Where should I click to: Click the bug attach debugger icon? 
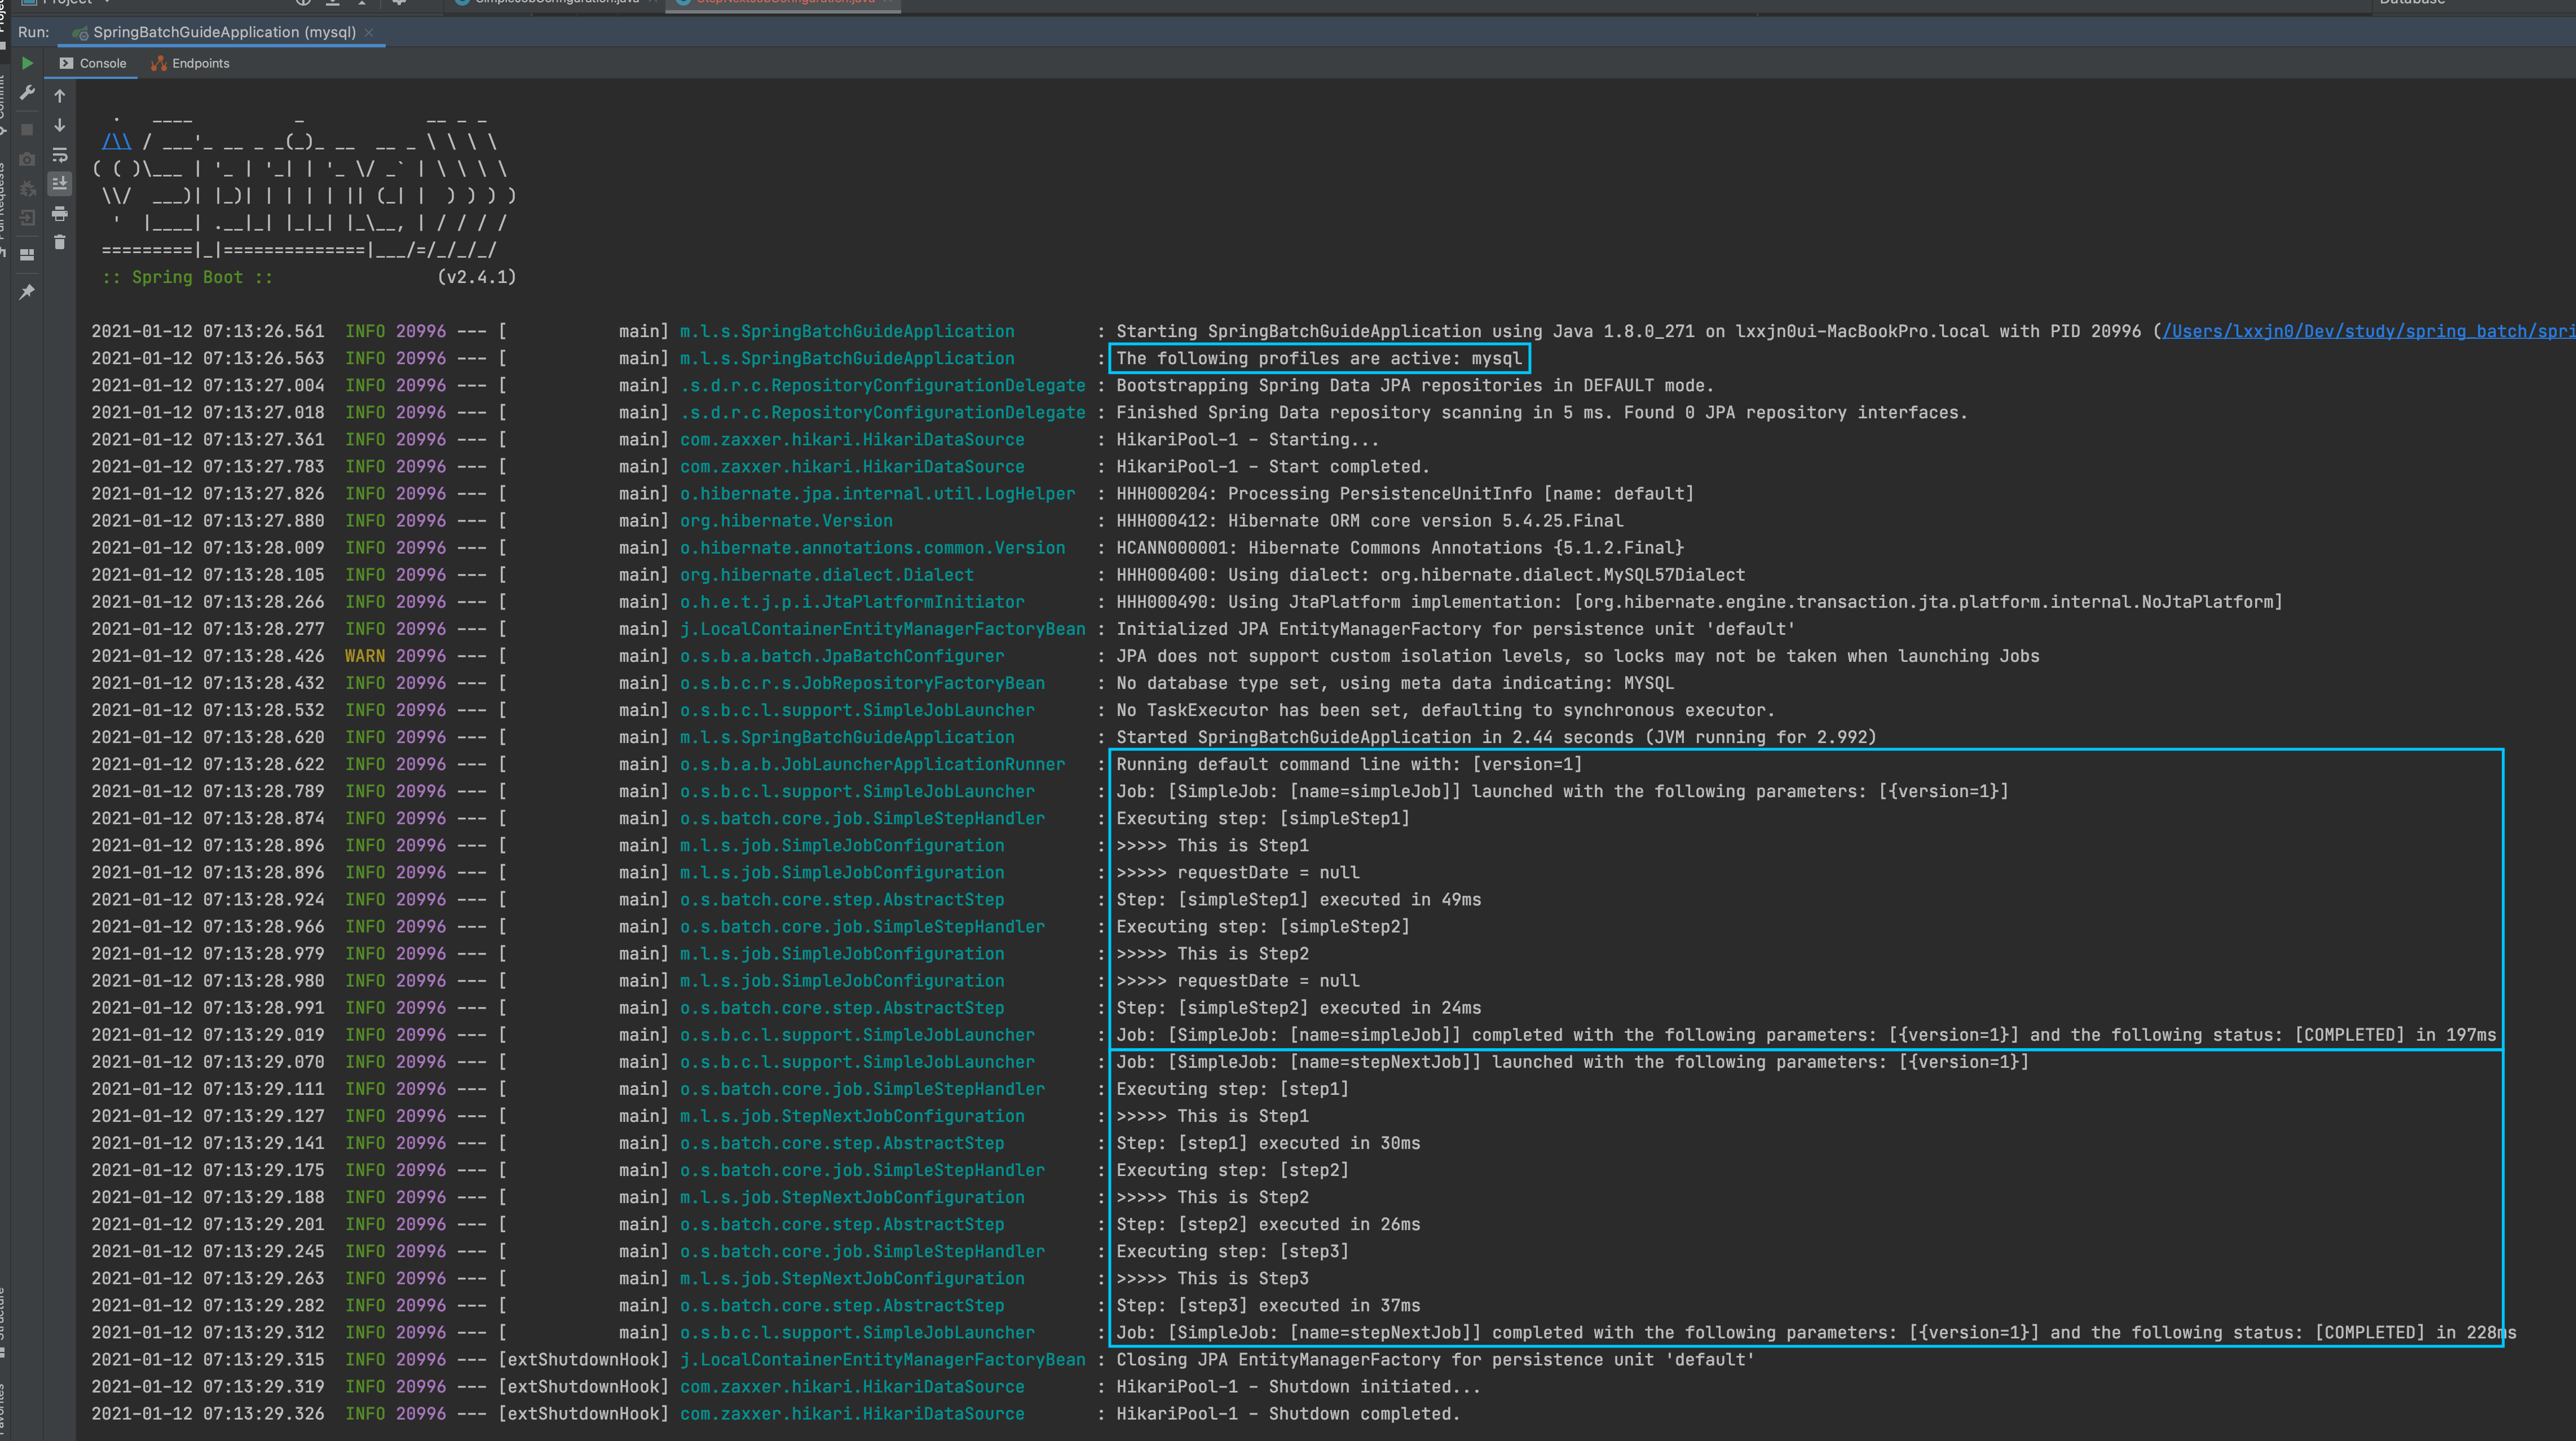(x=27, y=188)
